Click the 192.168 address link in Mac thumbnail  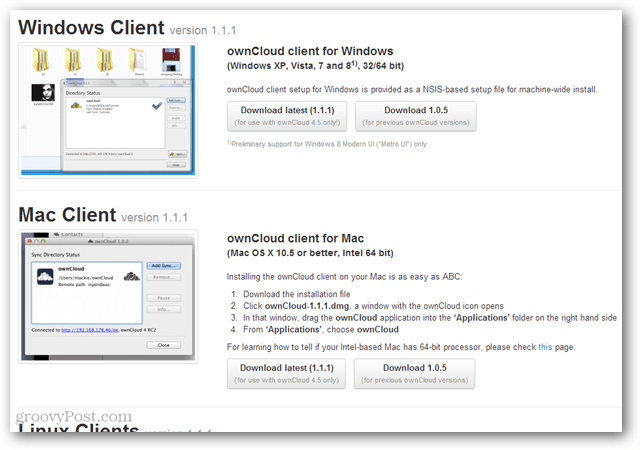click(x=90, y=330)
